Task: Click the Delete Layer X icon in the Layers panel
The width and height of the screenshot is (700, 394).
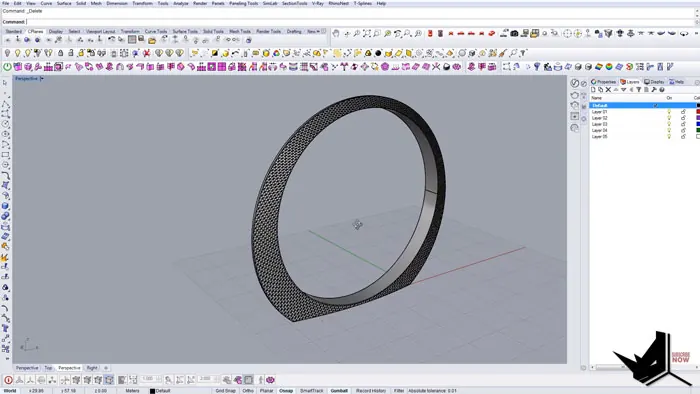Action: click(x=608, y=90)
